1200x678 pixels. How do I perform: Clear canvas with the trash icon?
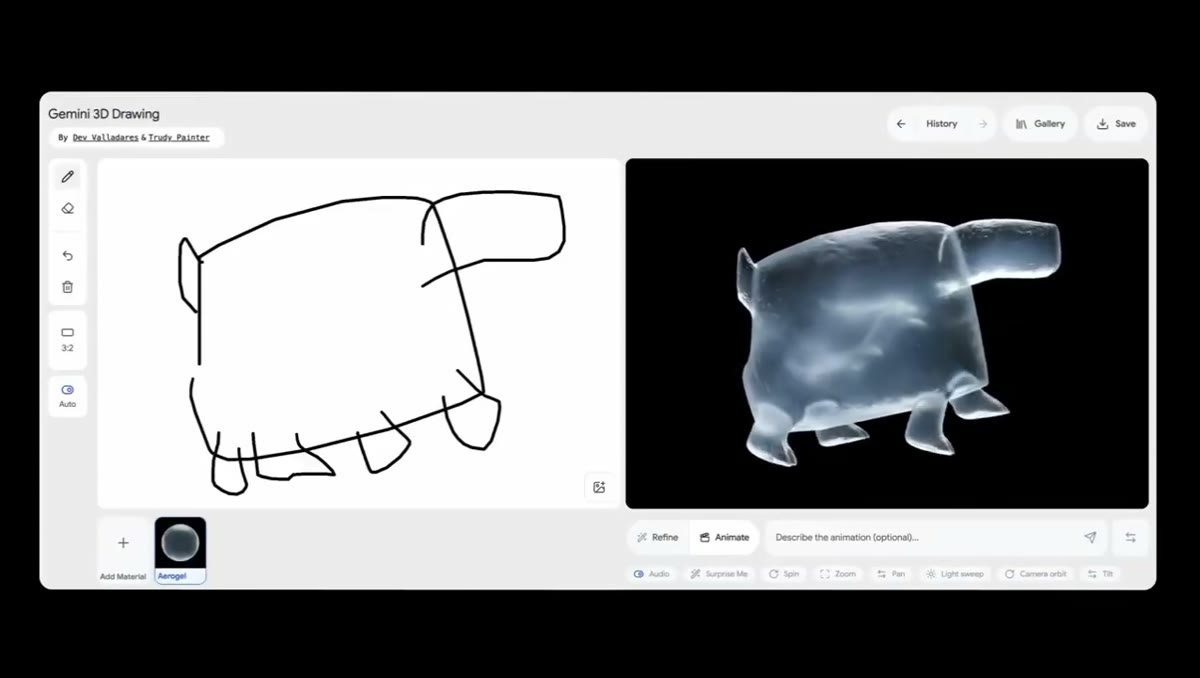click(68, 287)
